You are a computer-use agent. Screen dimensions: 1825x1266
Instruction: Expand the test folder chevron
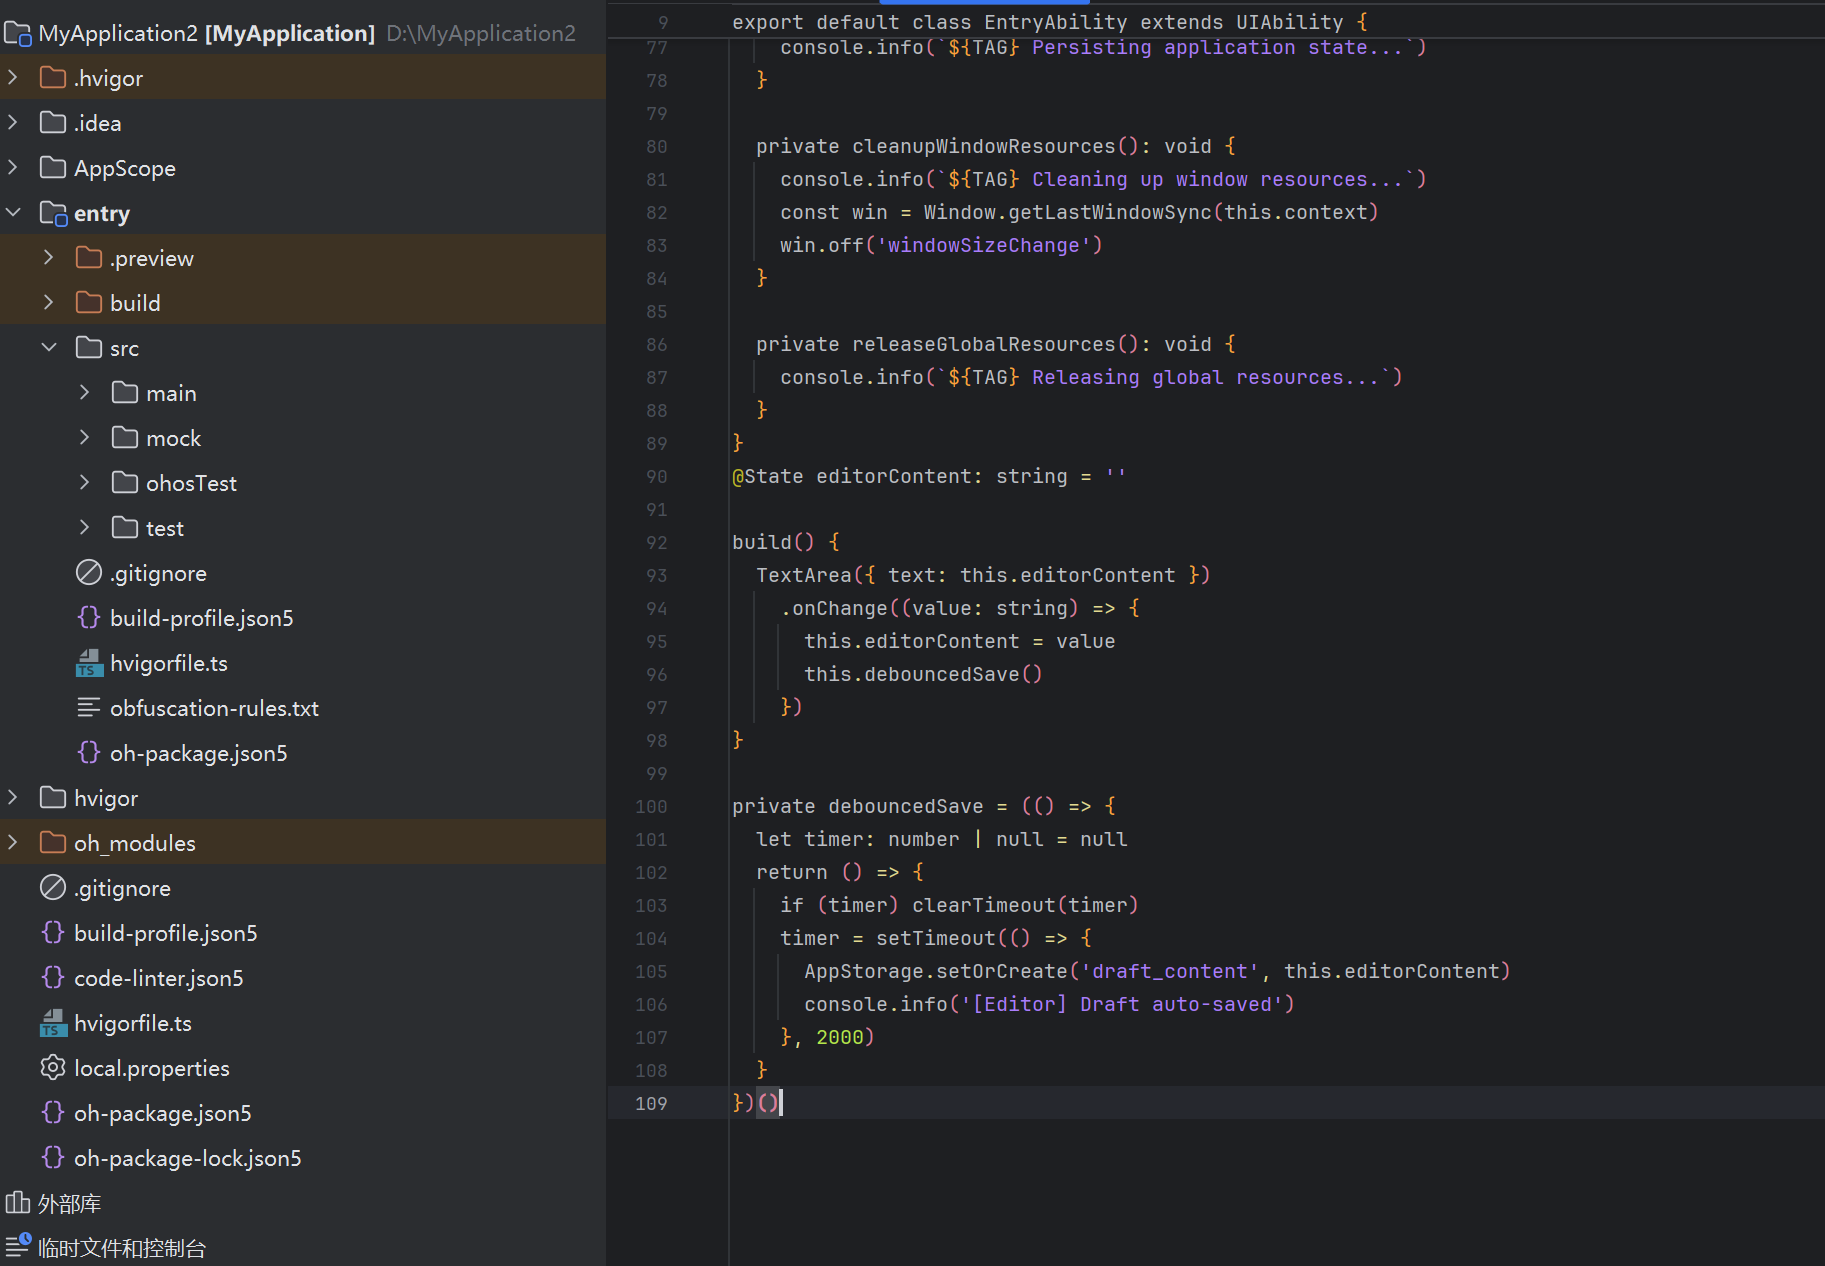point(85,527)
